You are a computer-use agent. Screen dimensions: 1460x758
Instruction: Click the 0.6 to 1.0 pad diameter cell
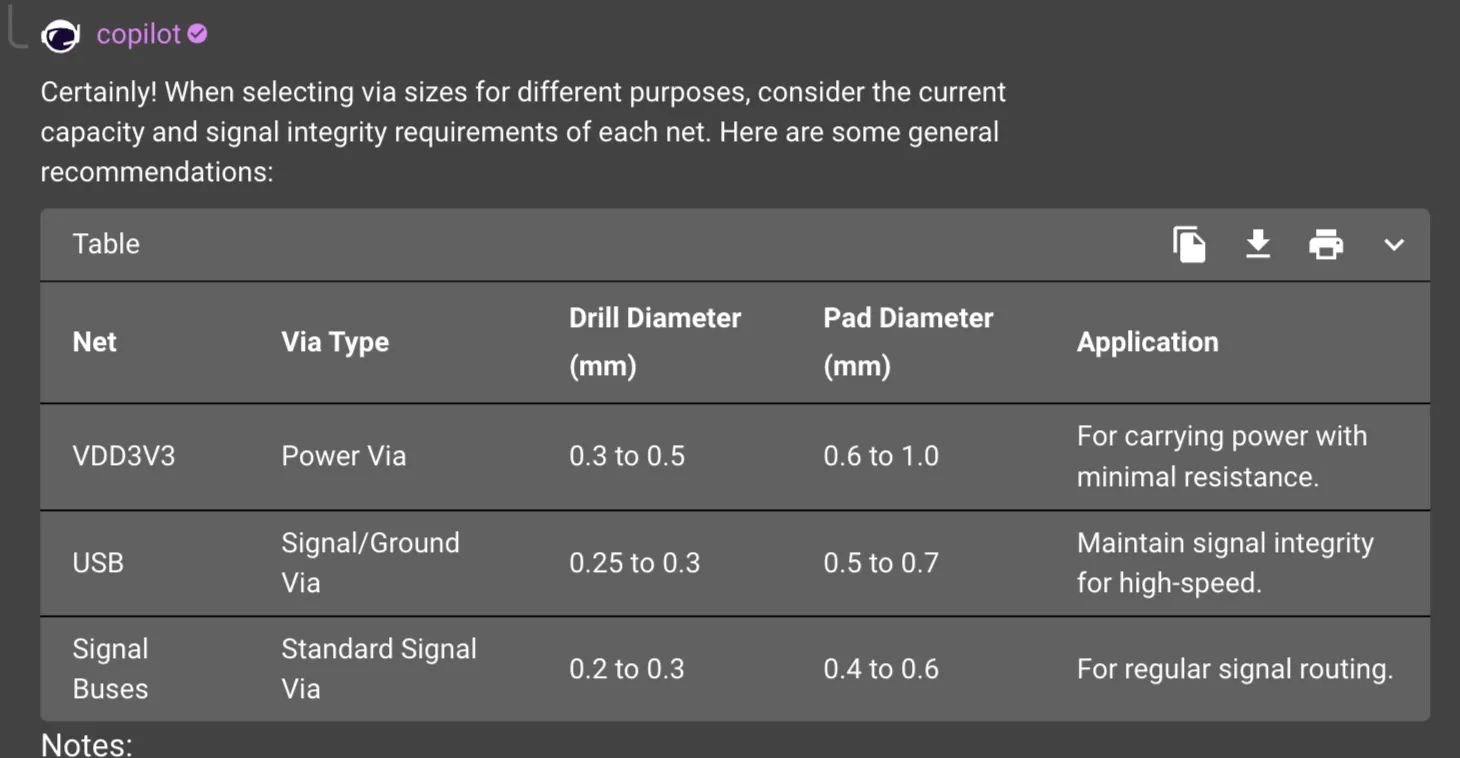tap(881, 457)
